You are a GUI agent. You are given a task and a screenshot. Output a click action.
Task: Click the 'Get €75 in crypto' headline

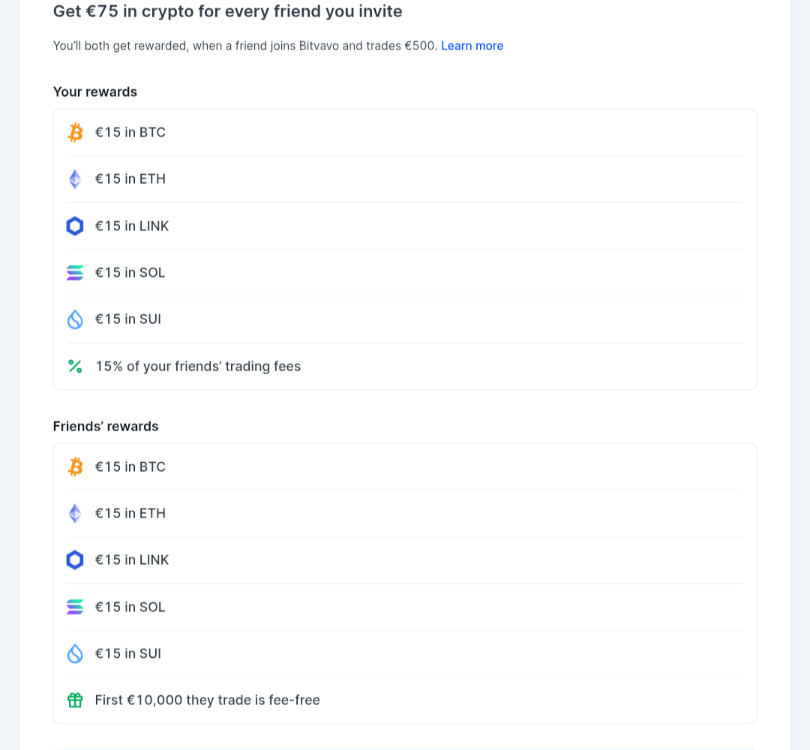click(228, 11)
